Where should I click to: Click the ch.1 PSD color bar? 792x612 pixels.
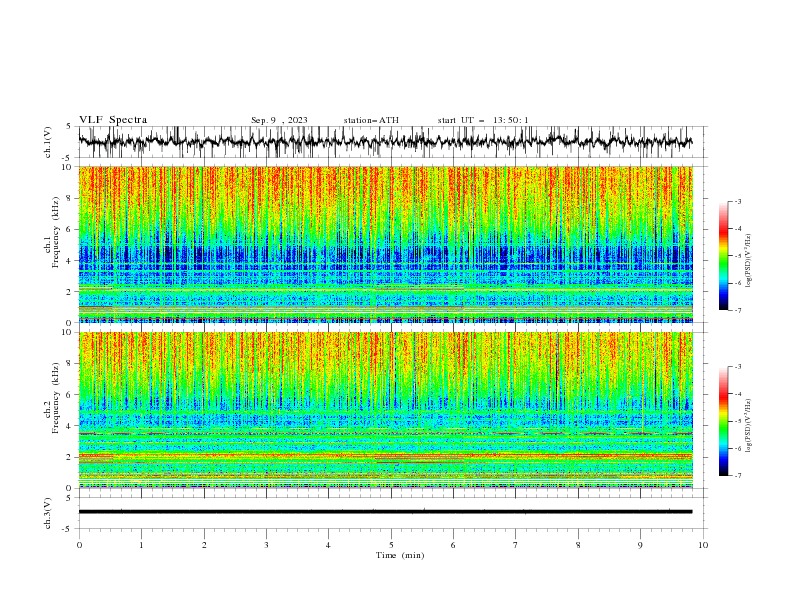pyautogui.click(x=723, y=256)
